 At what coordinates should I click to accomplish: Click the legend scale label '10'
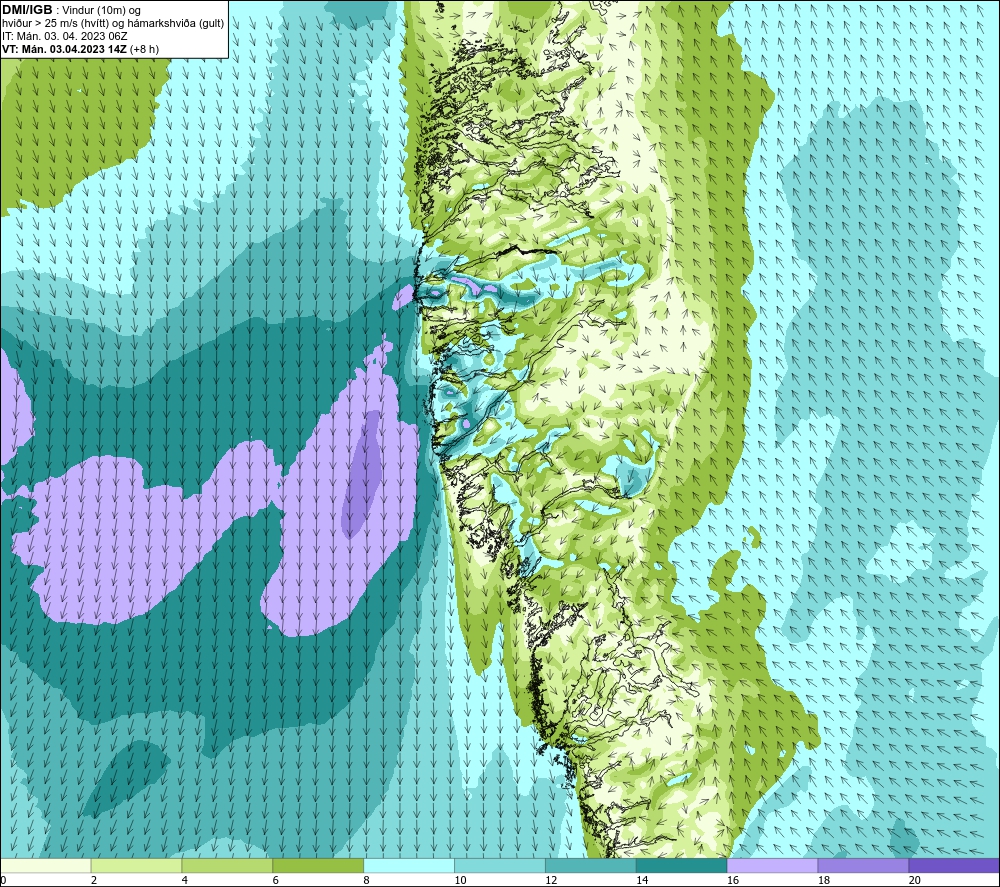[x=460, y=880]
